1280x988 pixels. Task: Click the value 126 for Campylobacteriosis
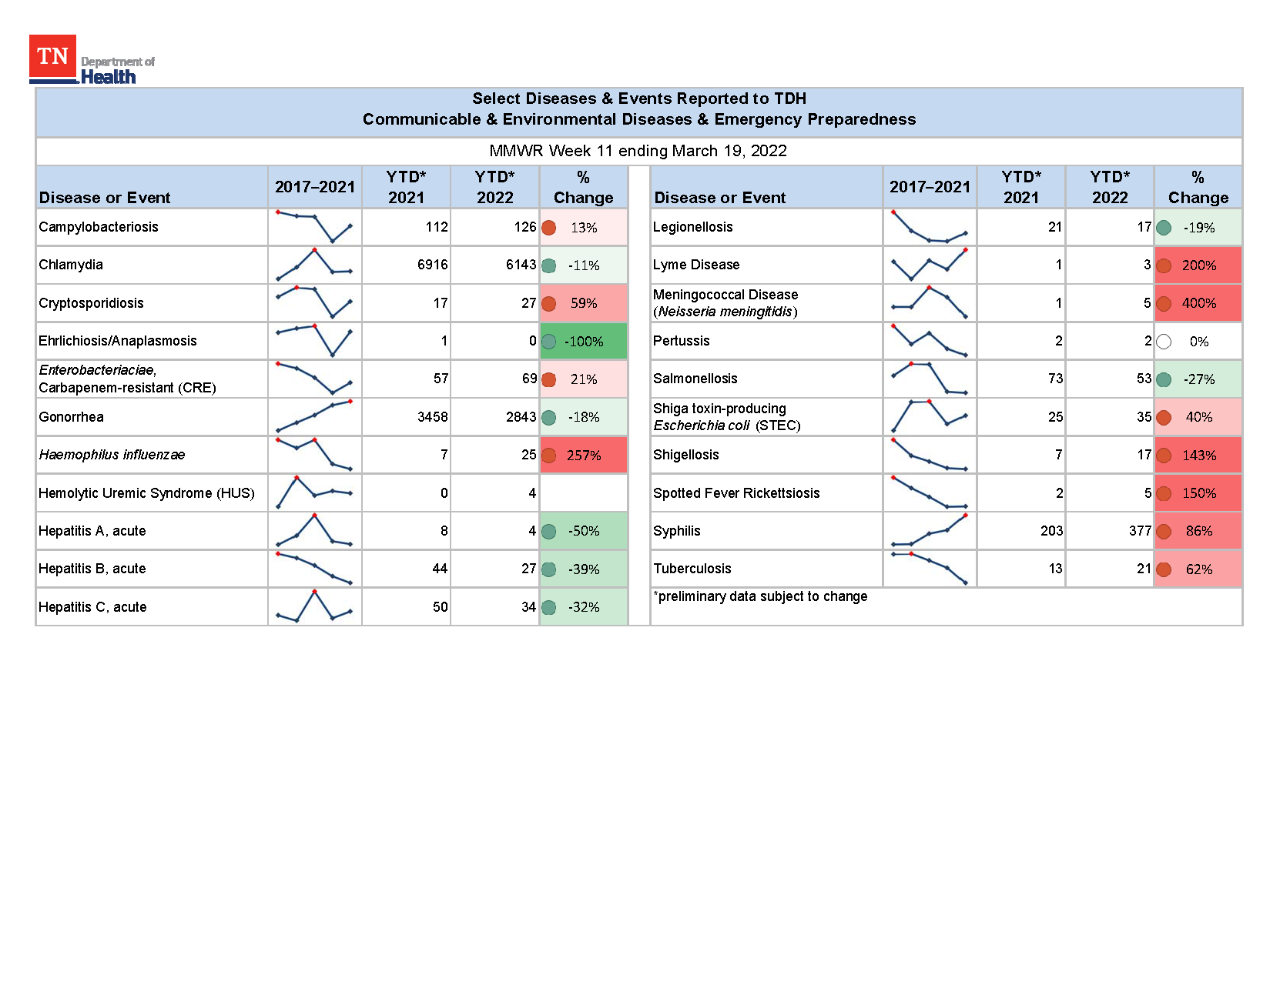coord(525,227)
